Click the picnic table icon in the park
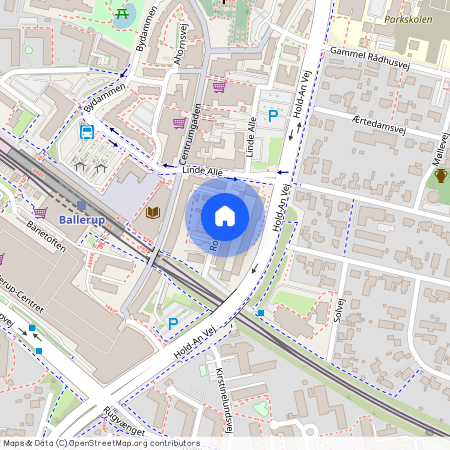Viewport: 450px width, 450px height. tap(122, 14)
